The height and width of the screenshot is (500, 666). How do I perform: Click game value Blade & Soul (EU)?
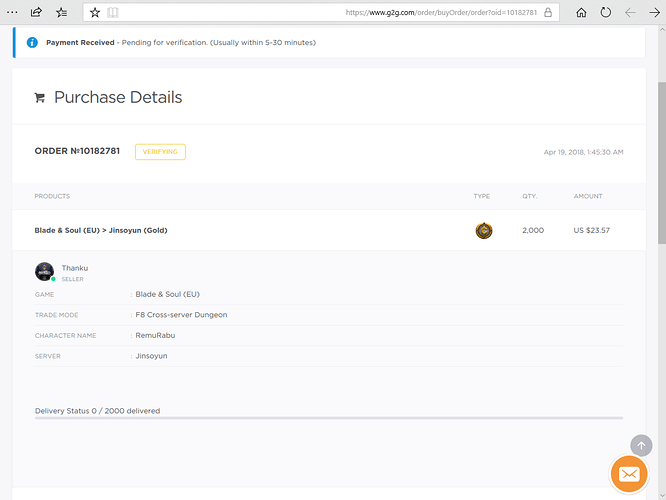167,294
